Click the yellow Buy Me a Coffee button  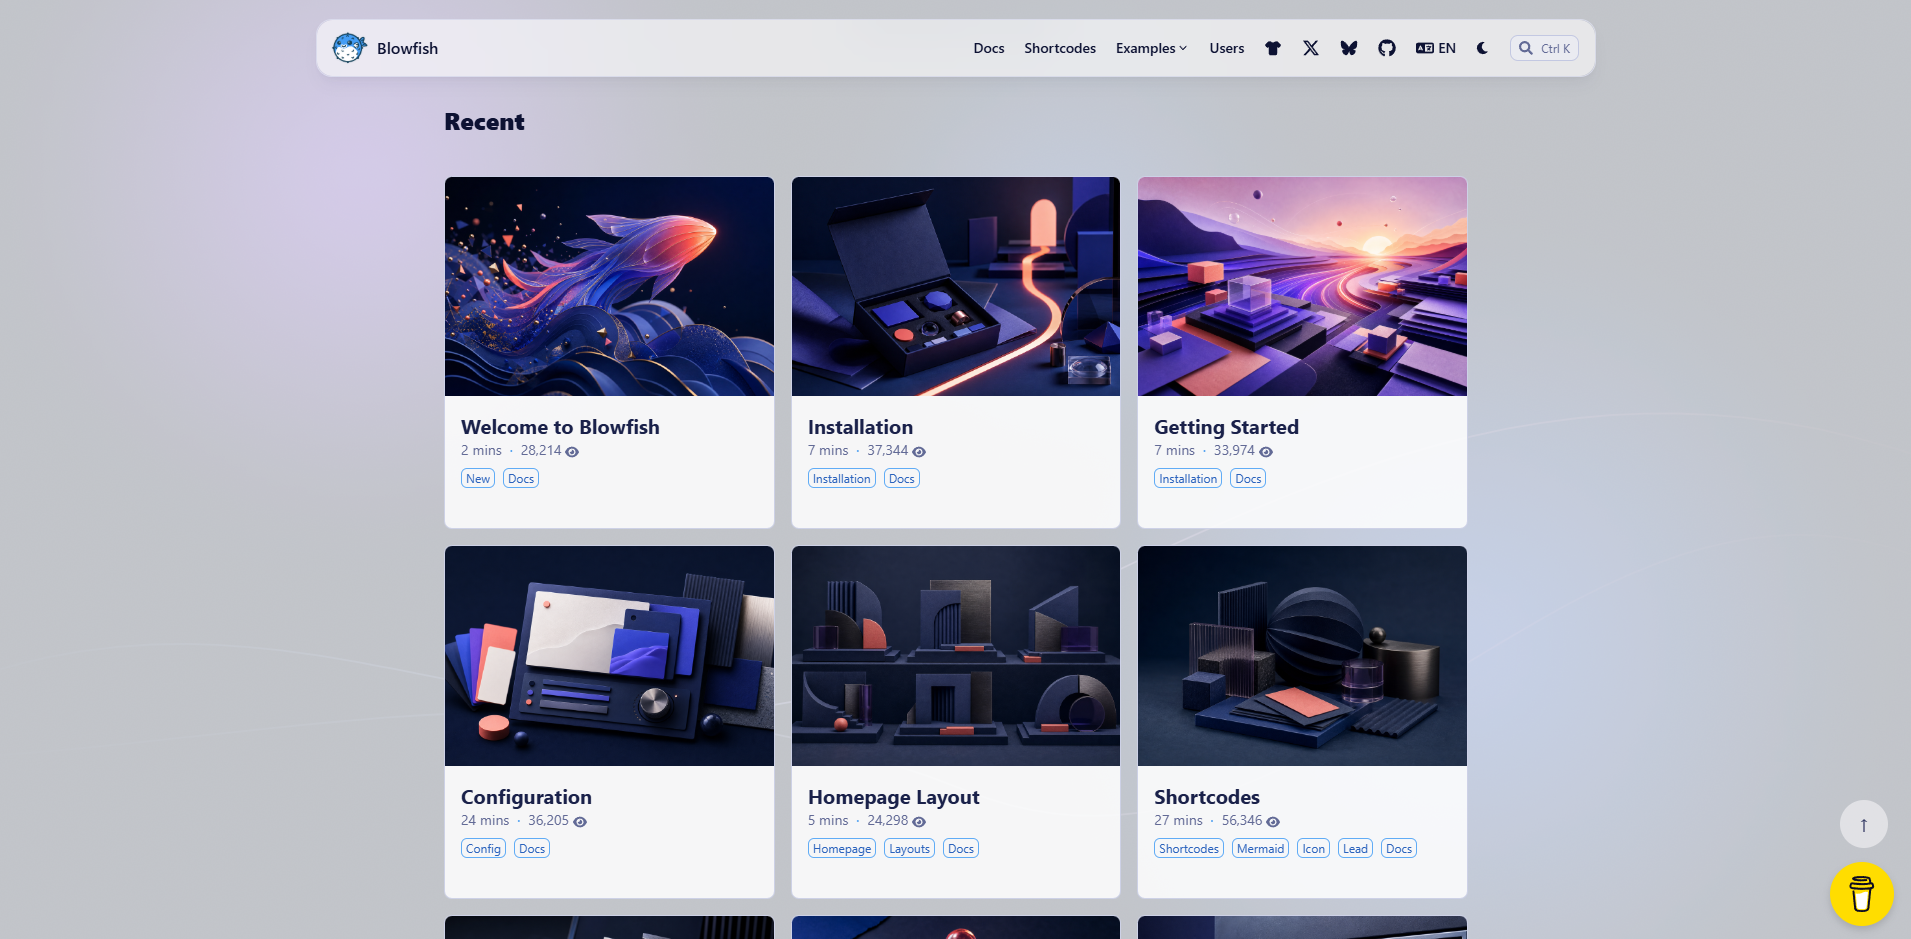point(1862,894)
